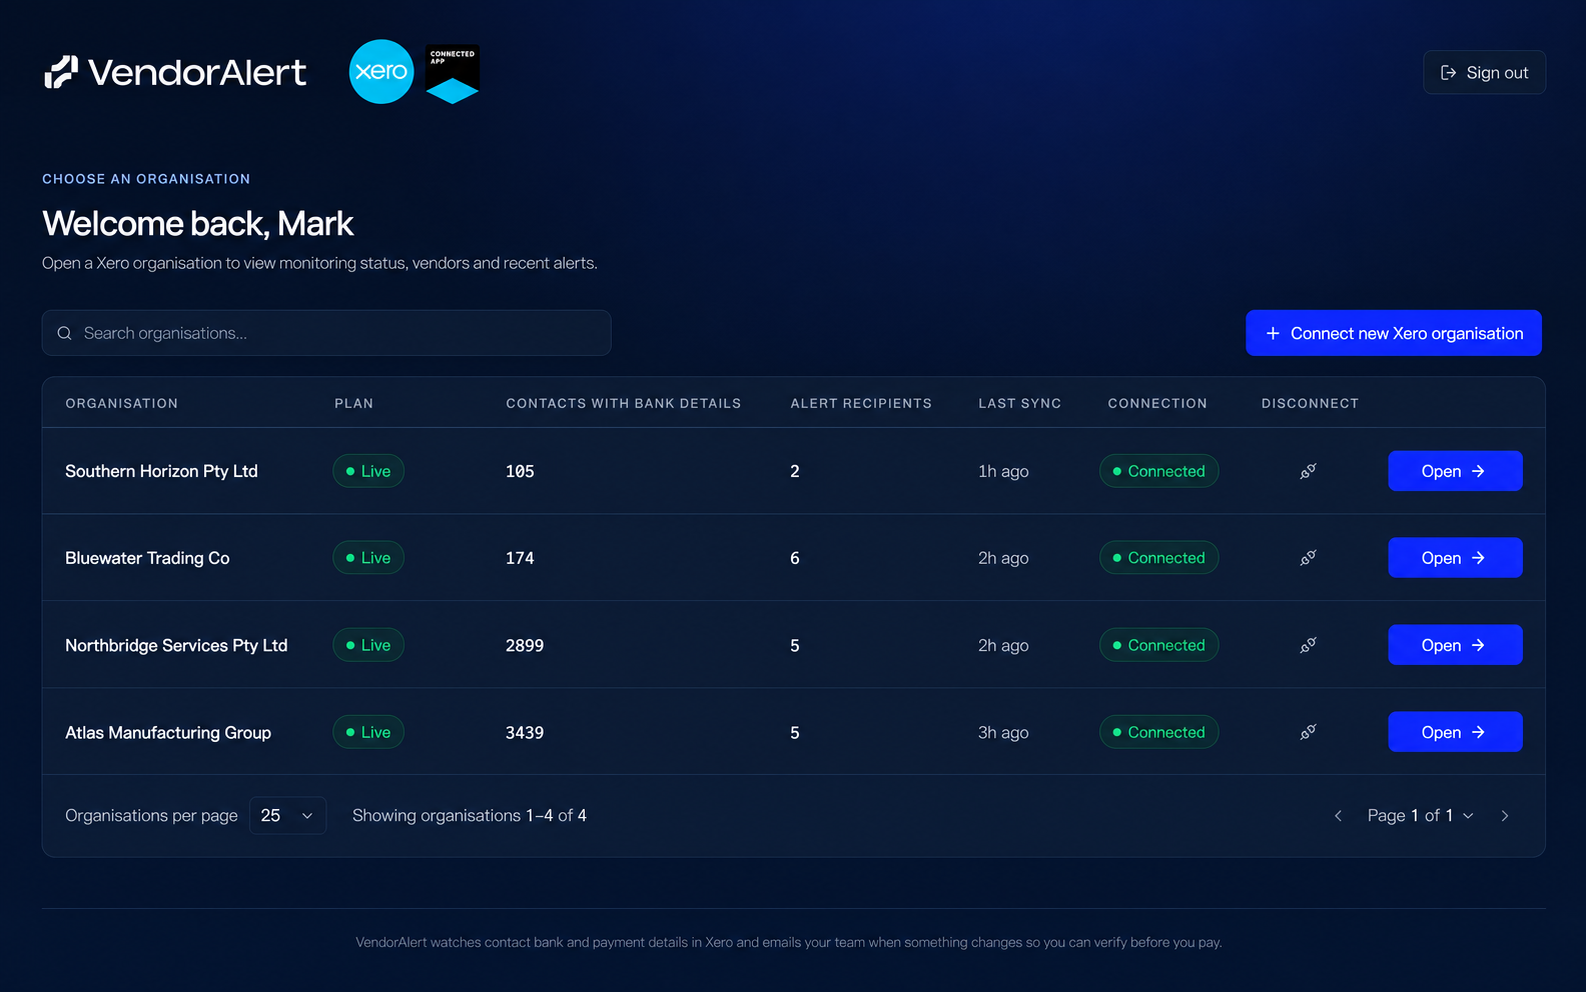Click the Xero Connected App badge
Image resolution: width=1586 pixels, height=992 pixels.
452,73
